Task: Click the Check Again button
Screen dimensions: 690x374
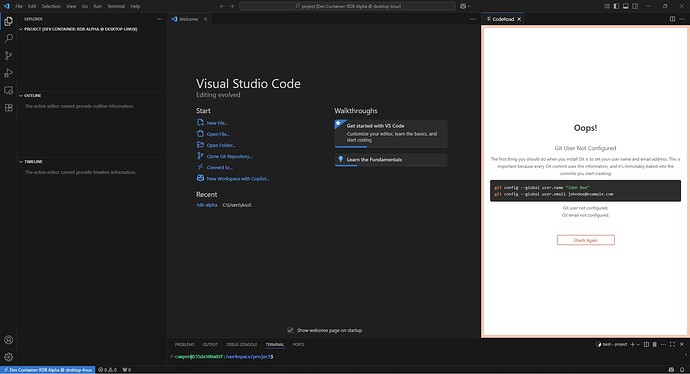Action: point(585,240)
